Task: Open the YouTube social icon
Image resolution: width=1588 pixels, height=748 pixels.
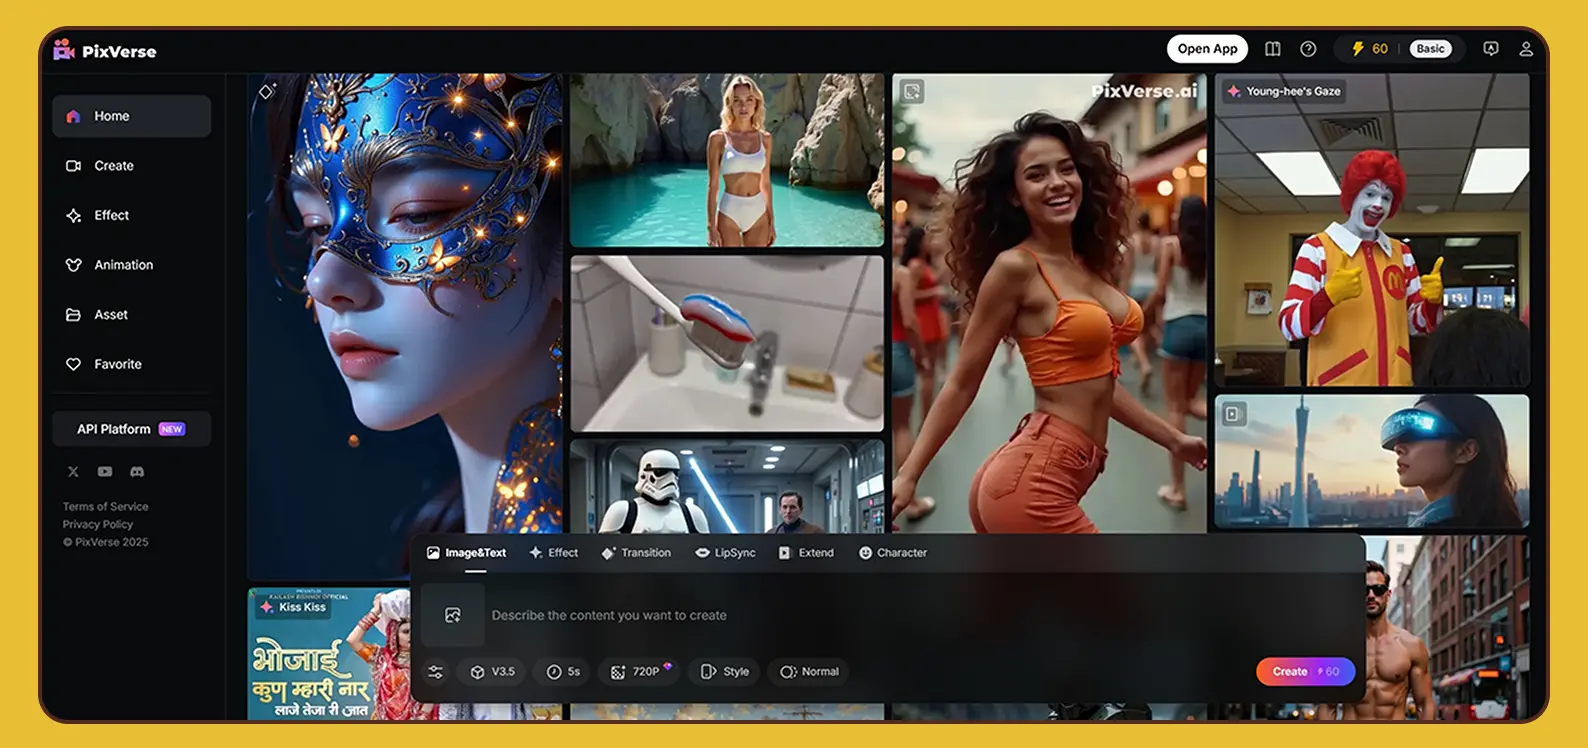Action: (105, 472)
